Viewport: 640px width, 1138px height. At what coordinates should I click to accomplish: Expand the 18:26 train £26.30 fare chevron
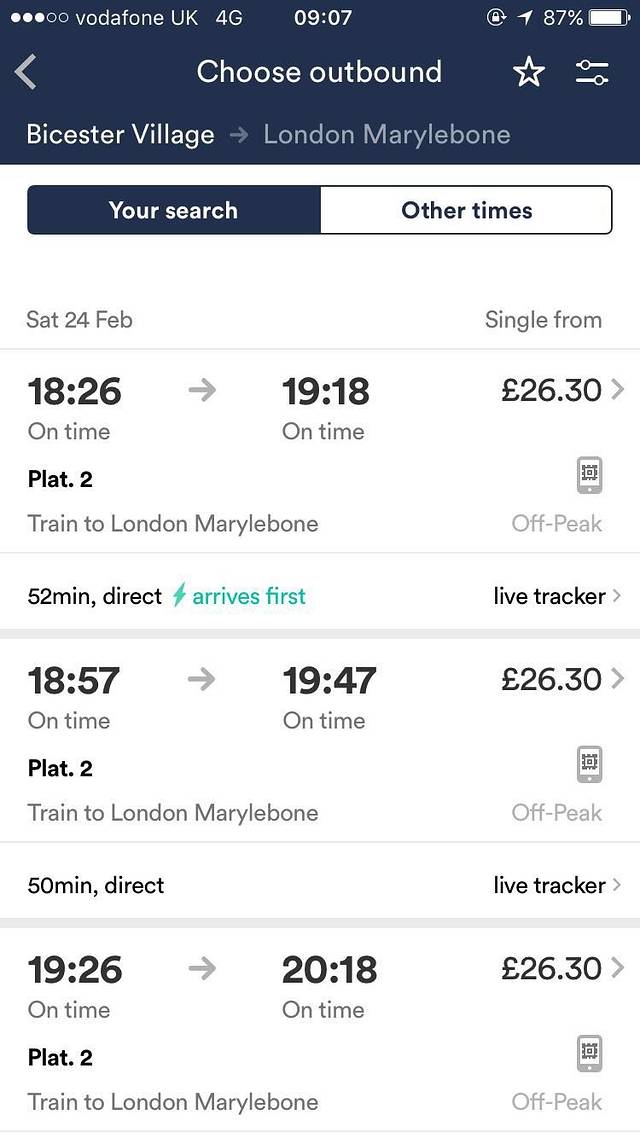point(617,390)
